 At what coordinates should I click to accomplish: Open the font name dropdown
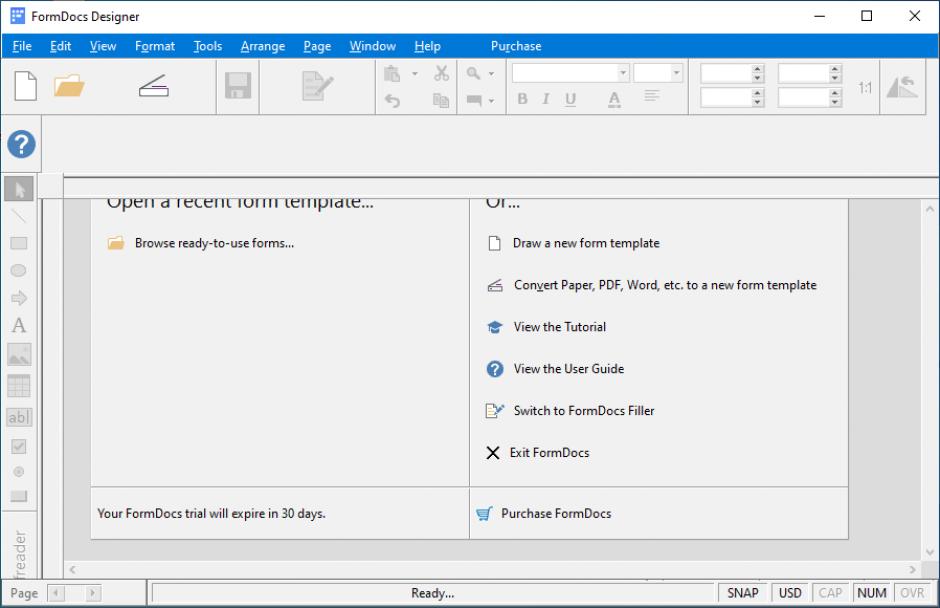click(623, 73)
